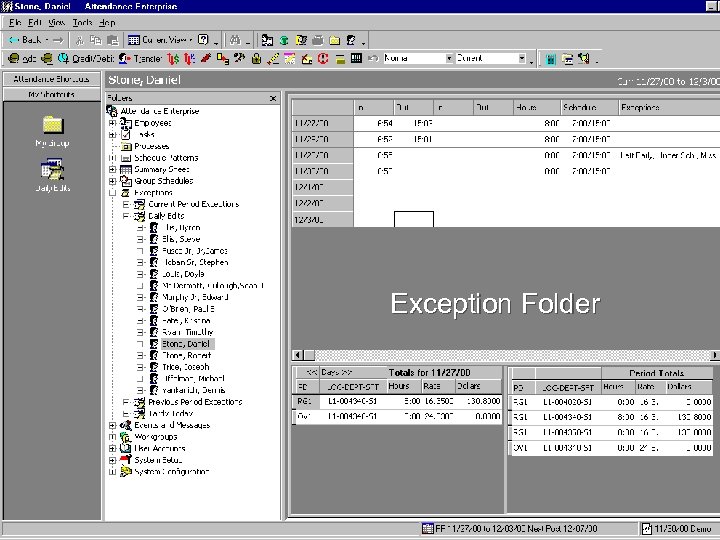The width and height of the screenshot is (720, 540).
Task: Click the 11/27/00 date row header
Action: coord(323,124)
